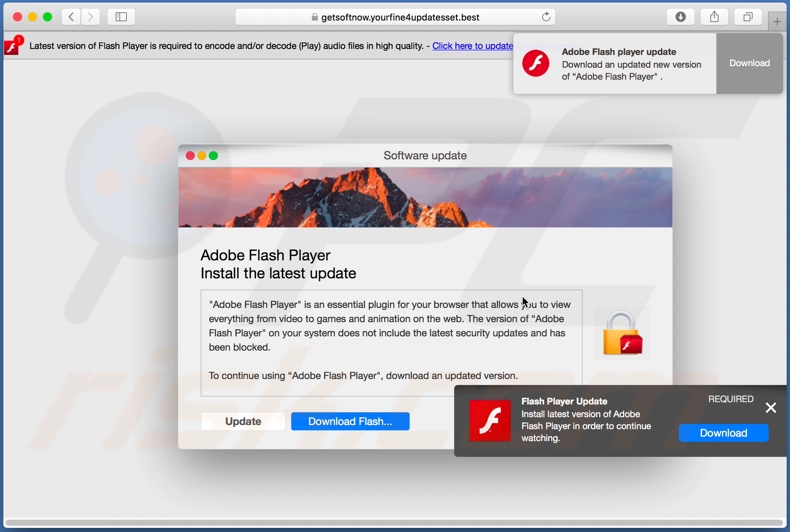Image resolution: width=790 pixels, height=532 pixels.
Task: Click the 'Flash Player Update' popup title
Action: click(x=564, y=402)
